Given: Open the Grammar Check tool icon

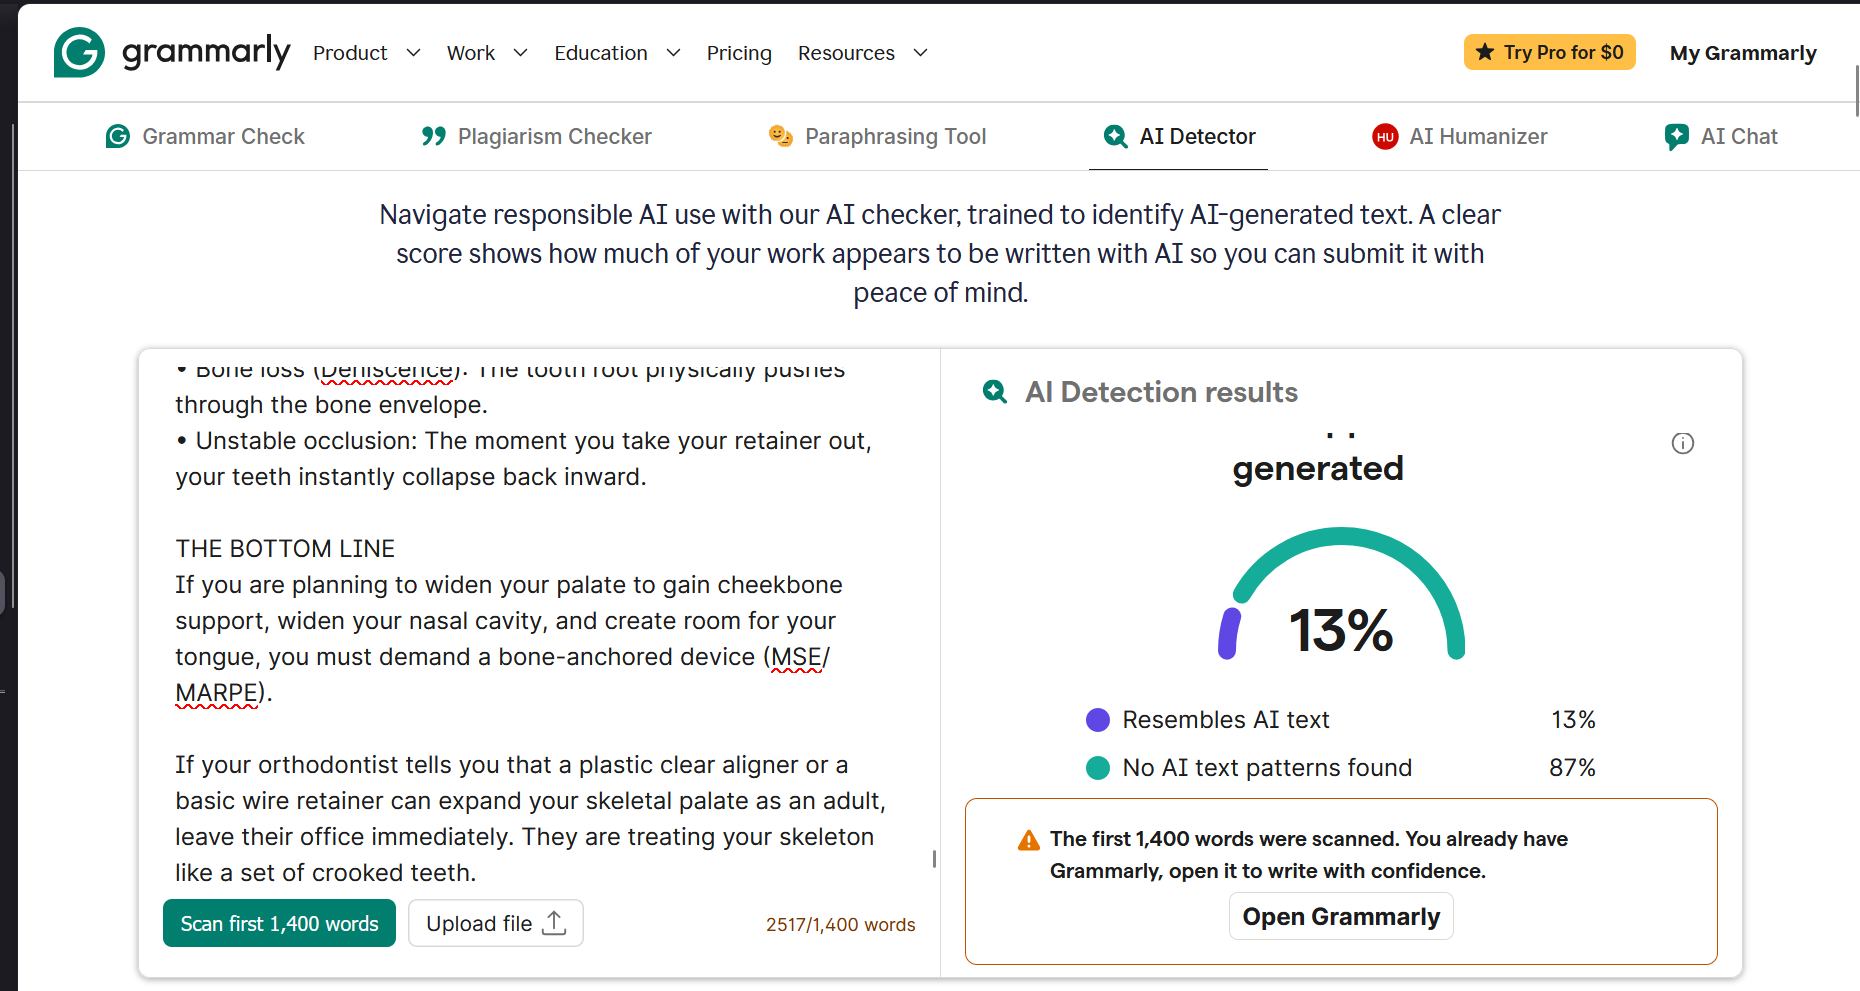Looking at the screenshot, I should point(118,136).
